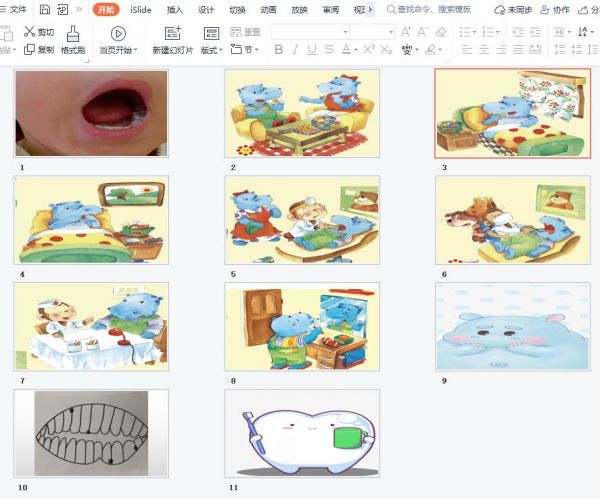Select slide 5 dentist monkey thumbnail
Image resolution: width=600 pixels, height=499 pixels.
click(x=302, y=220)
